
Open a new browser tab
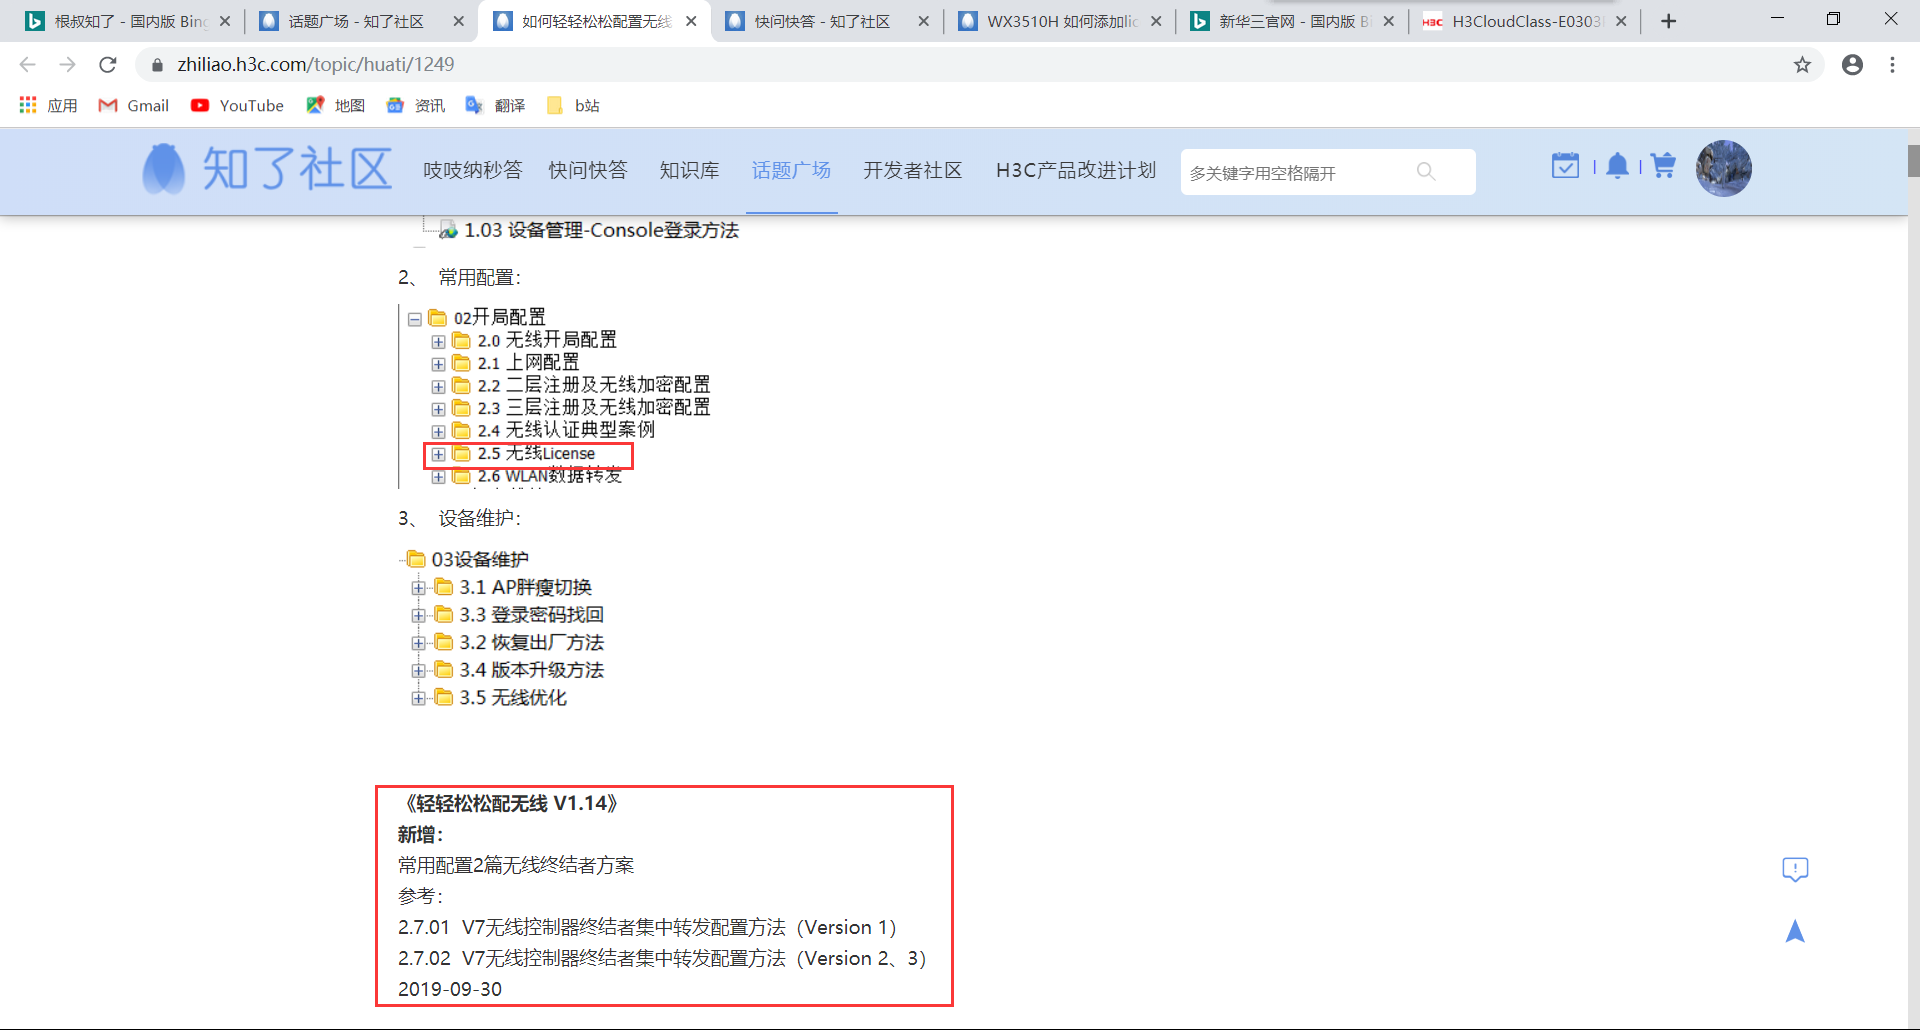pos(1668,21)
